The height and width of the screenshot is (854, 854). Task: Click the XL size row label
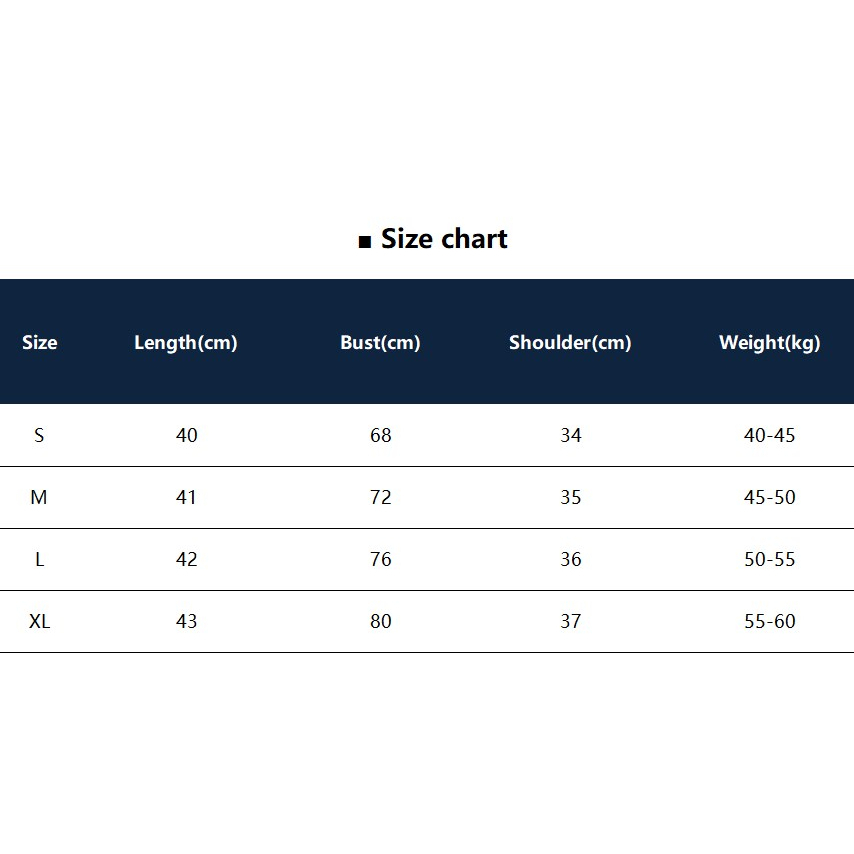point(39,621)
